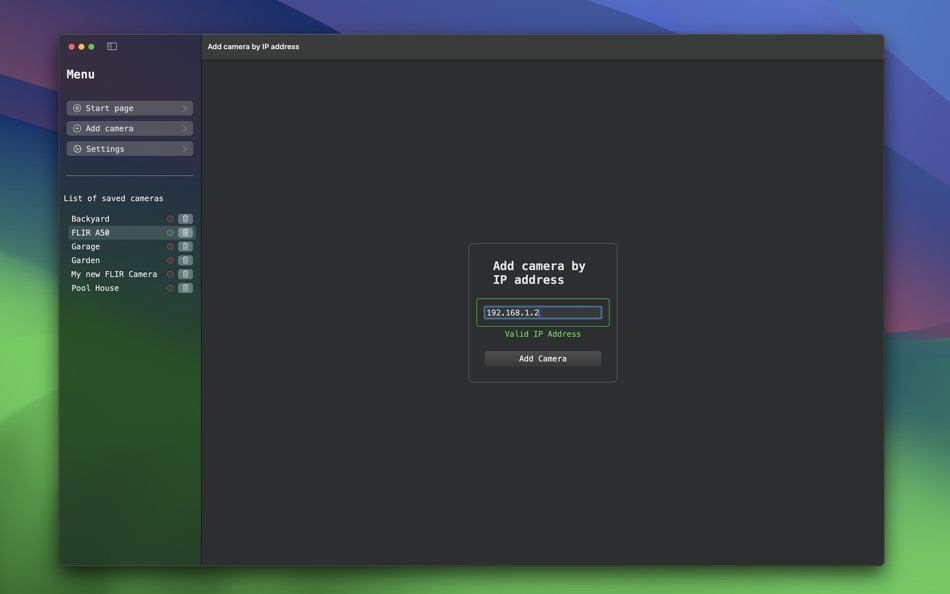
Task: Click the FLIR A50 green status indicator
Action: (x=170, y=233)
